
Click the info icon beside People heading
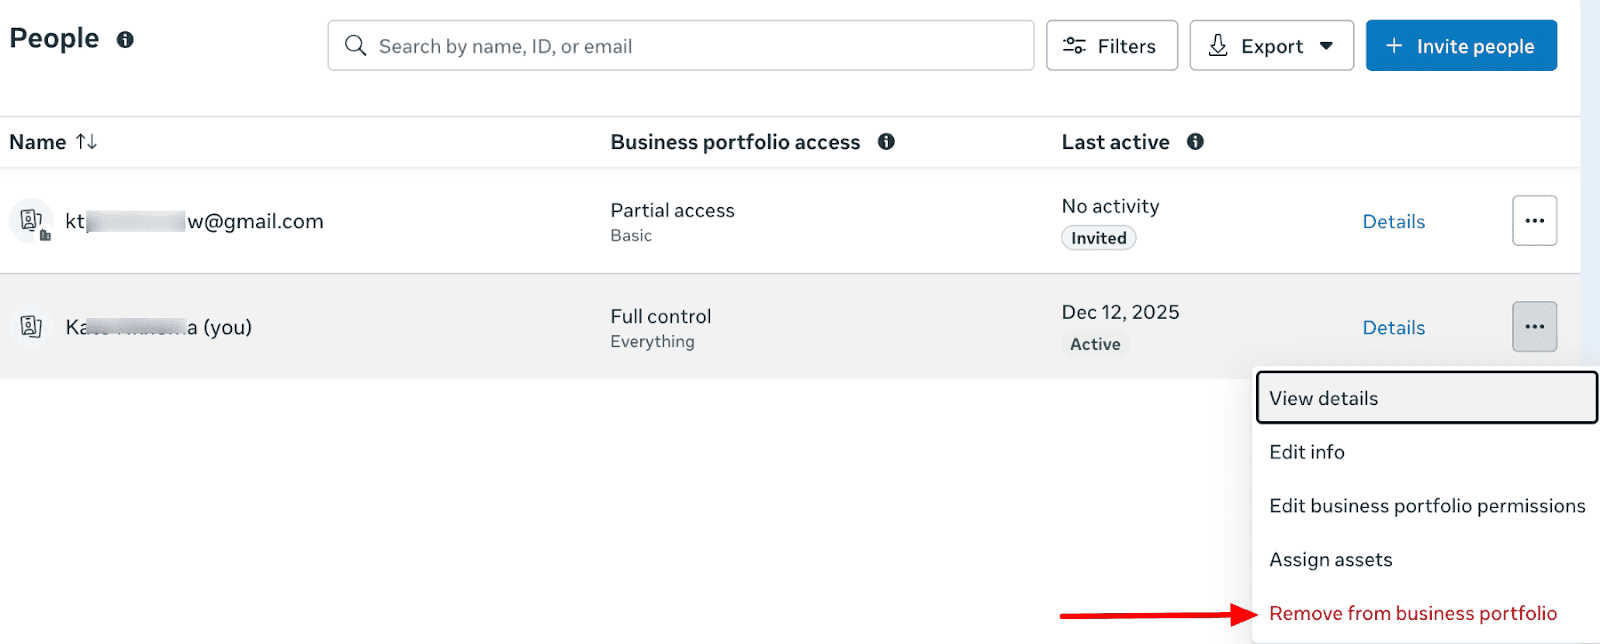pyautogui.click(x=125, y=40)
